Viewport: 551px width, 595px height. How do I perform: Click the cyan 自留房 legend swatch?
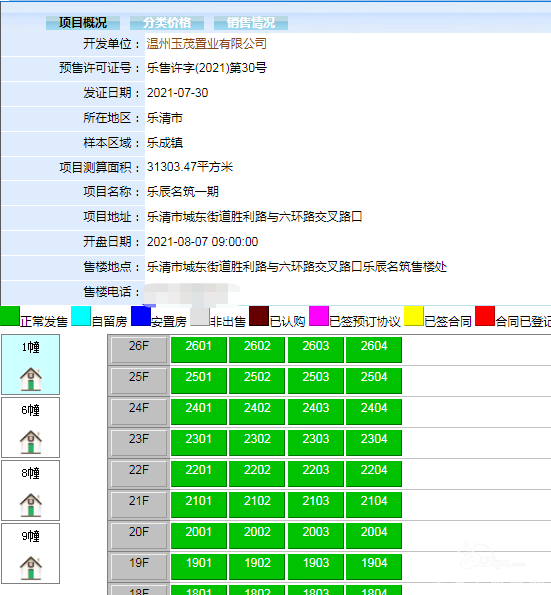(x=81, y=316)
